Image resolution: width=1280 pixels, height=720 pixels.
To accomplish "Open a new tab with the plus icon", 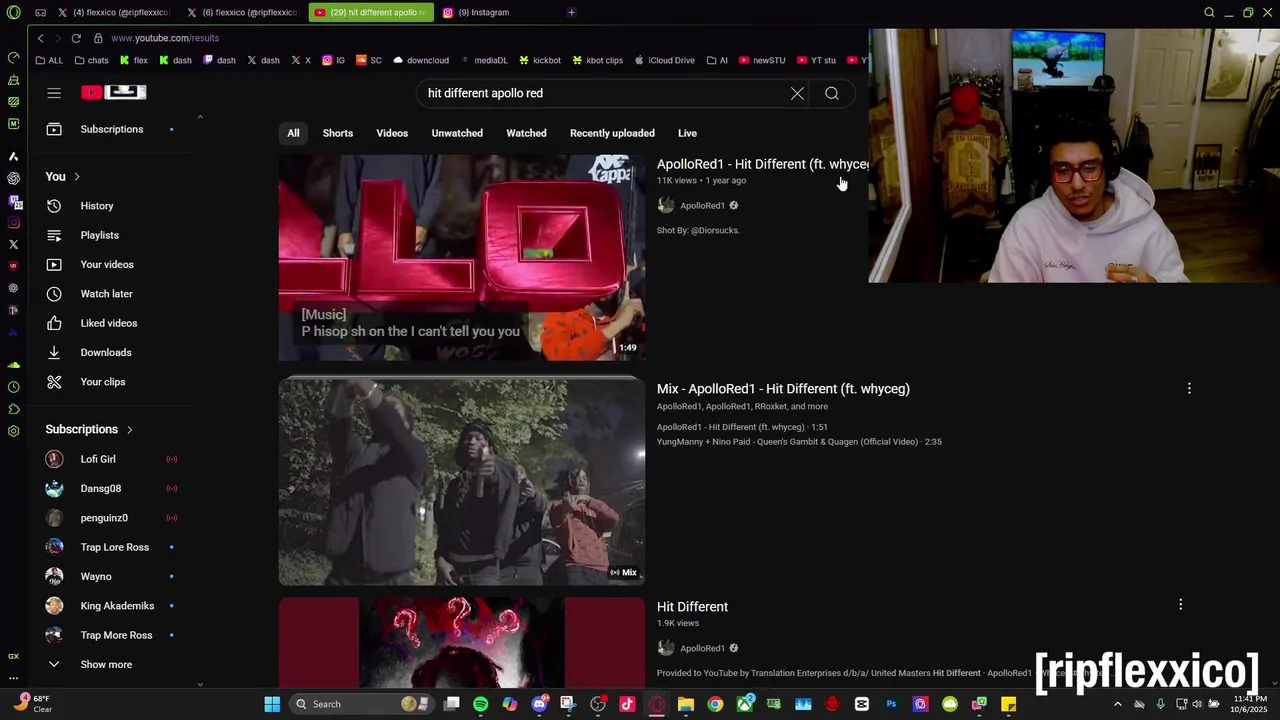I will [571, 12].
